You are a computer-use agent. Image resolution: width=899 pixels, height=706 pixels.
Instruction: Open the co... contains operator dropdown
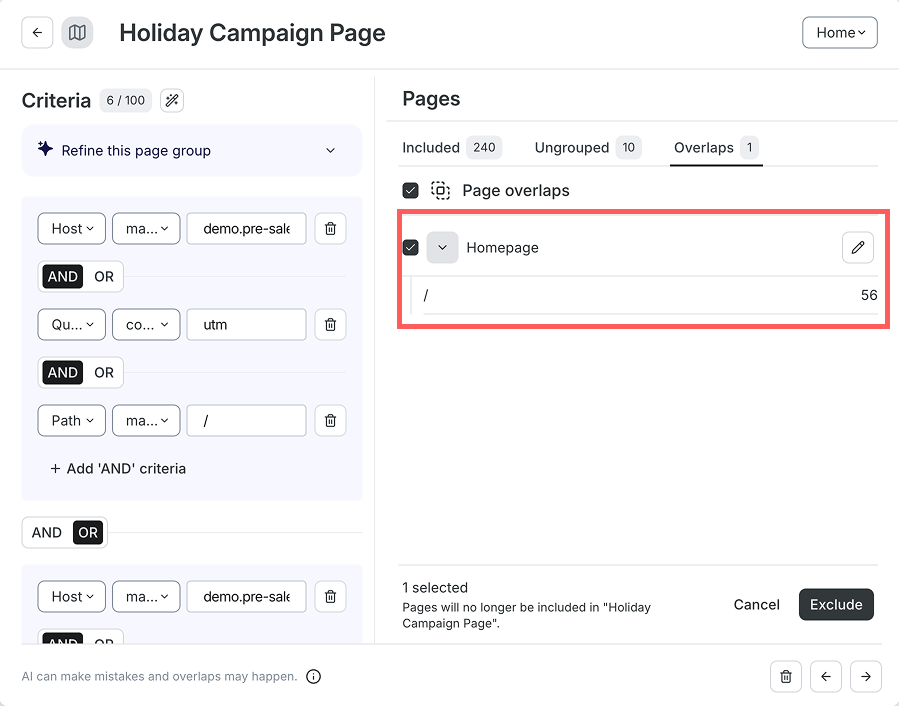tap(146, 325)
